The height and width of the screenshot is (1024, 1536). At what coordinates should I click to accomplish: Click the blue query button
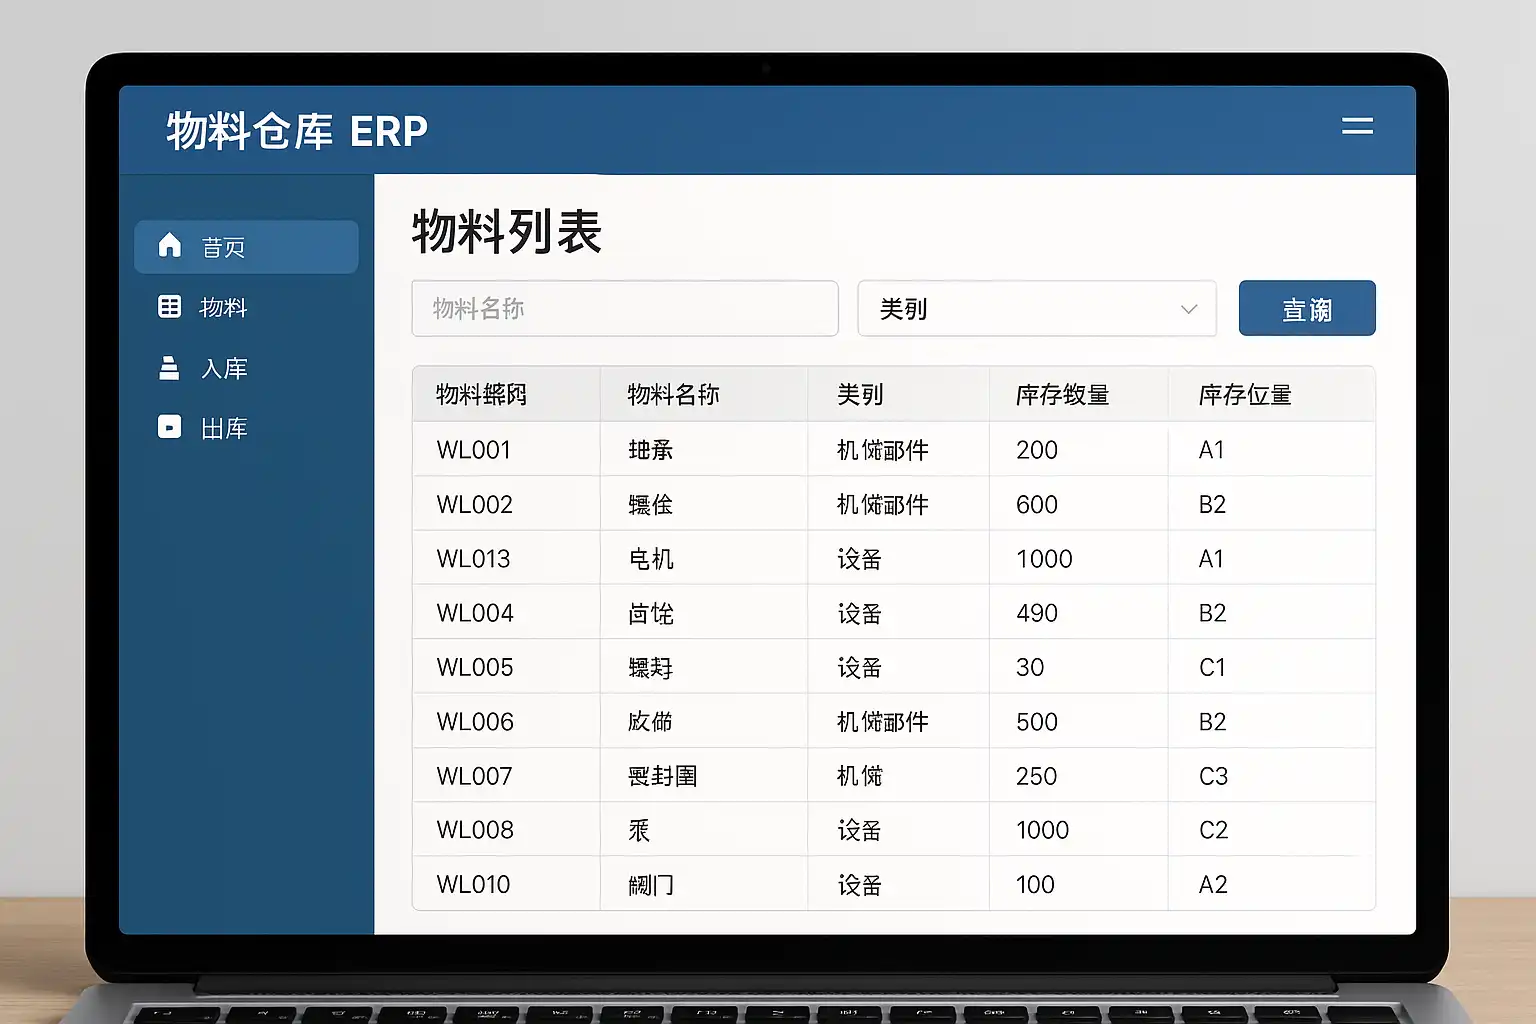[1307, 308]
